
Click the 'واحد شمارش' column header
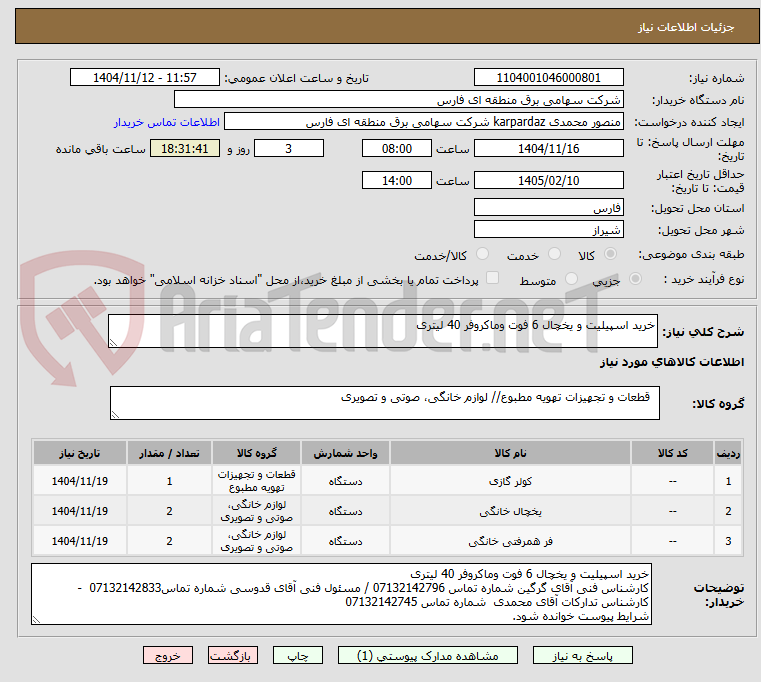pyautogui.click(x=345, y=453)
